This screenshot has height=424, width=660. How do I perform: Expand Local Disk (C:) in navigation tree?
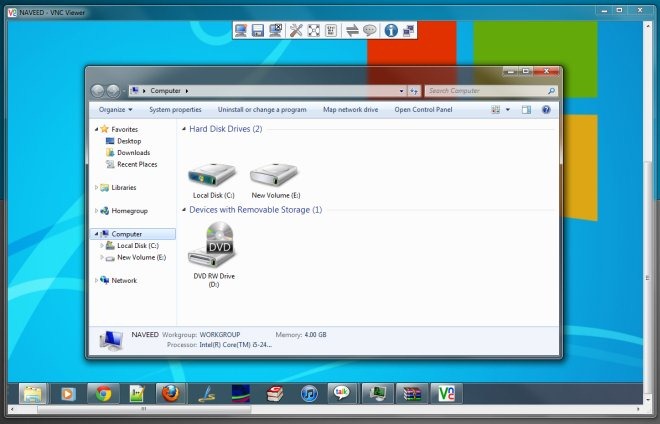click(102, 245)
